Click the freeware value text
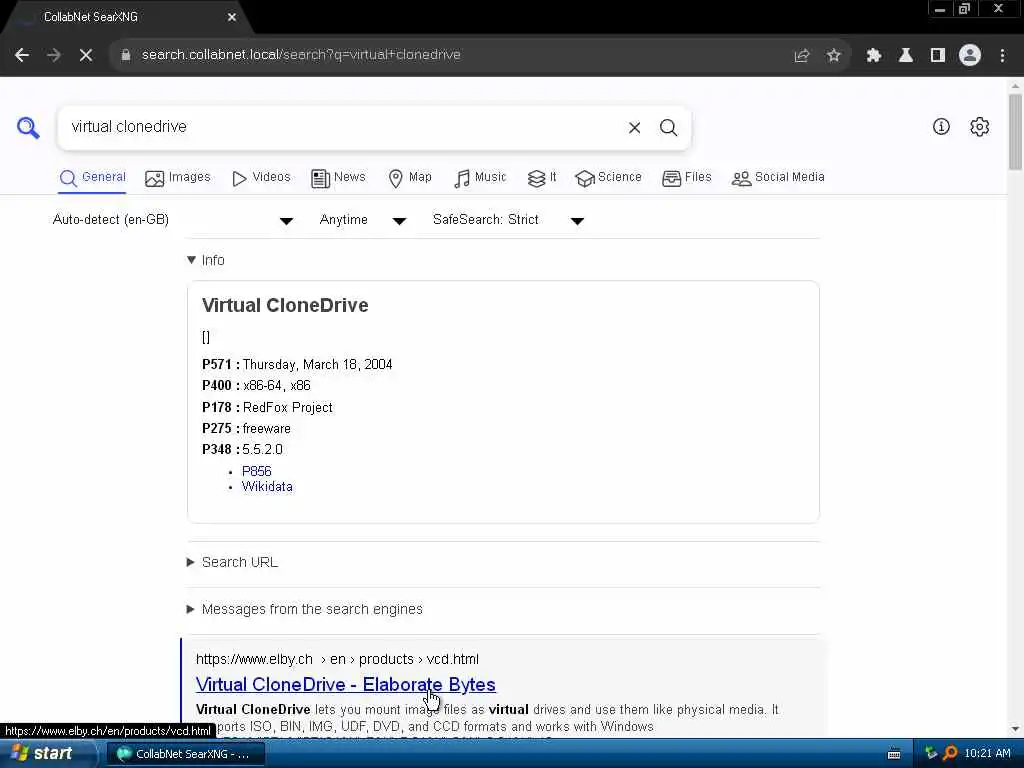This screenshot has width=1024, height=768. click(266, 429)
